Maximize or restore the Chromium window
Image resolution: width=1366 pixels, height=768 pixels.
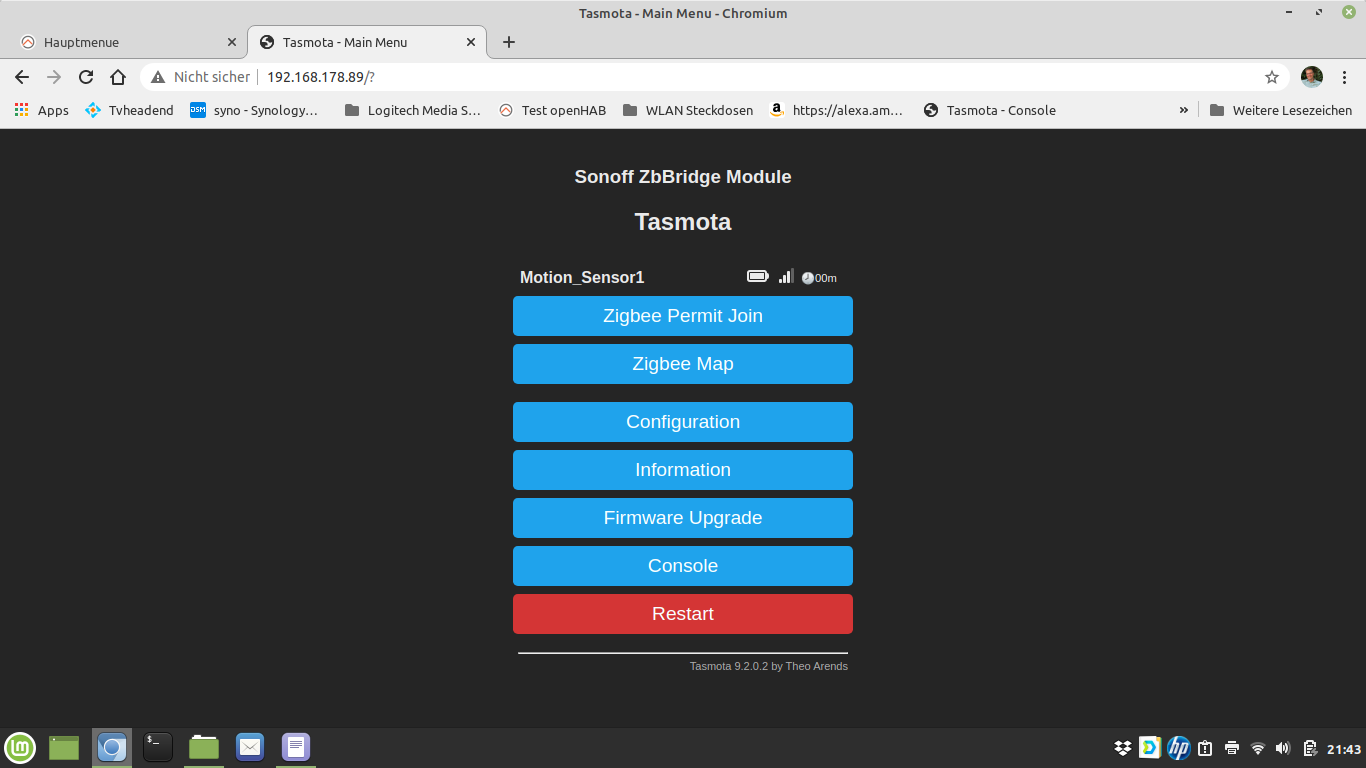(x=1319, y=12)
